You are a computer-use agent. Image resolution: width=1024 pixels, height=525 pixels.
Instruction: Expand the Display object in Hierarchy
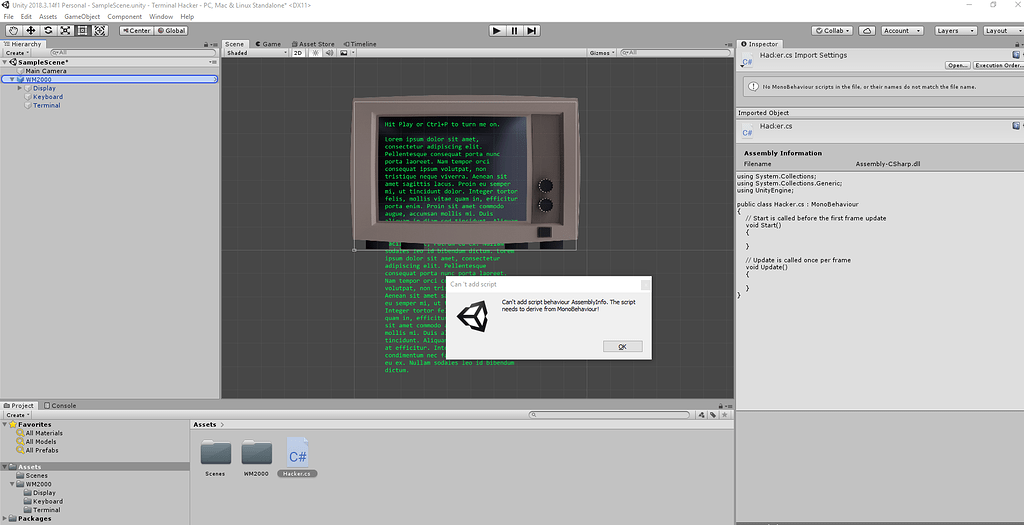tap(20, 88)
